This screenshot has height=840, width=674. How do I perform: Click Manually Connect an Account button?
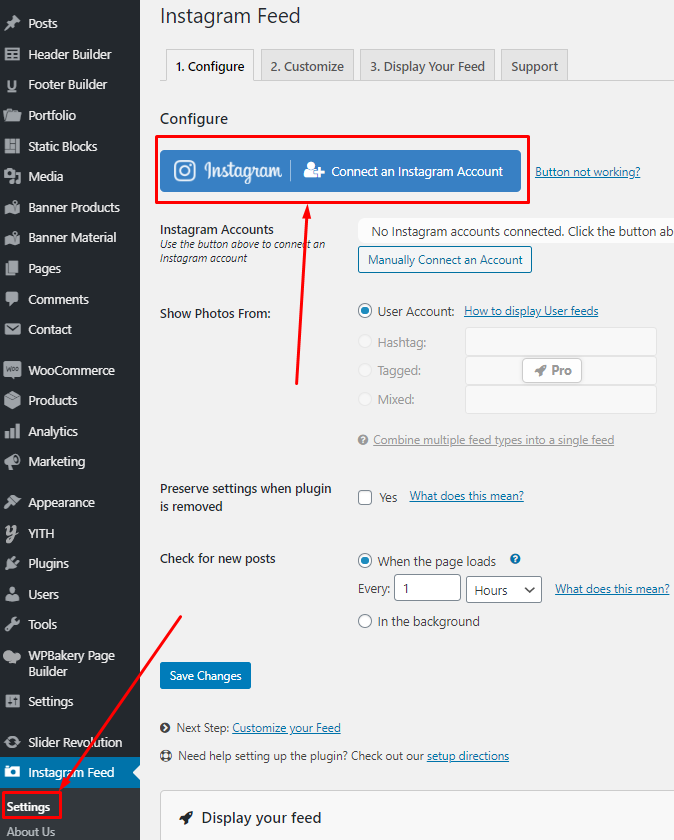pyautogui.click(x=445, y=260)
